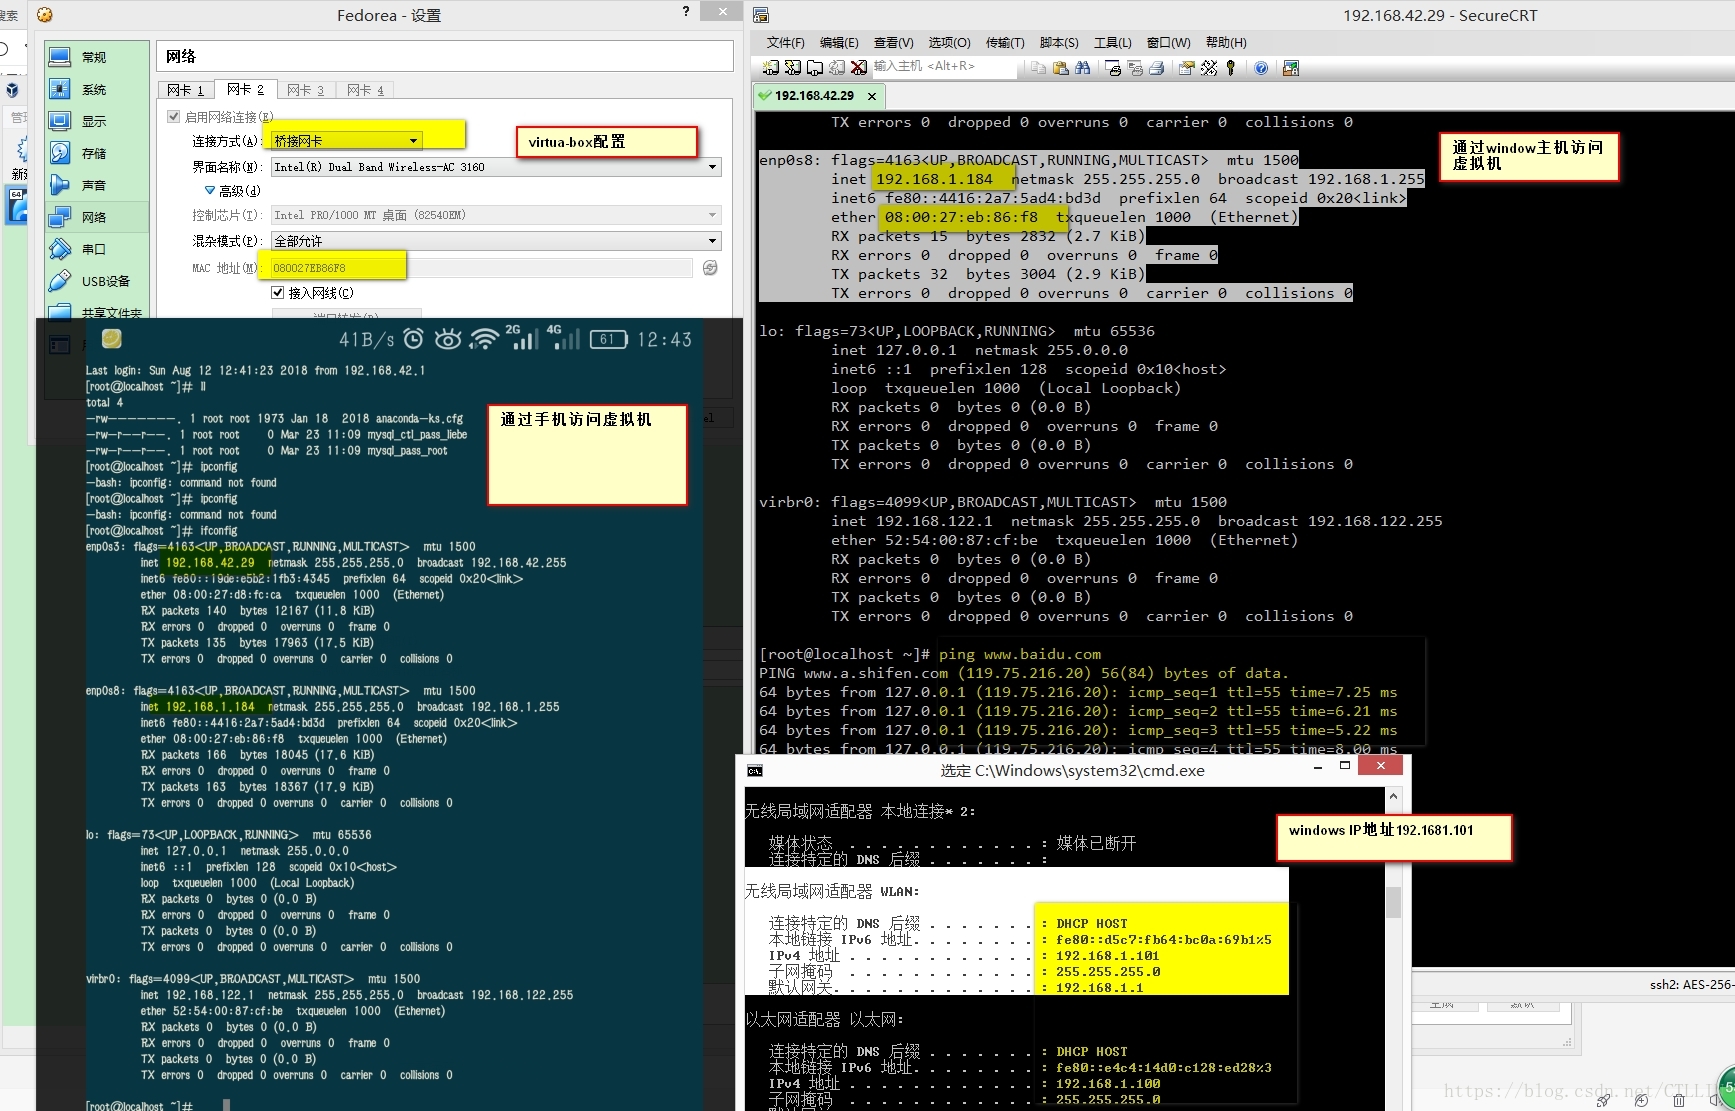Click the blue Help question mark icon

coord(1261,68)
